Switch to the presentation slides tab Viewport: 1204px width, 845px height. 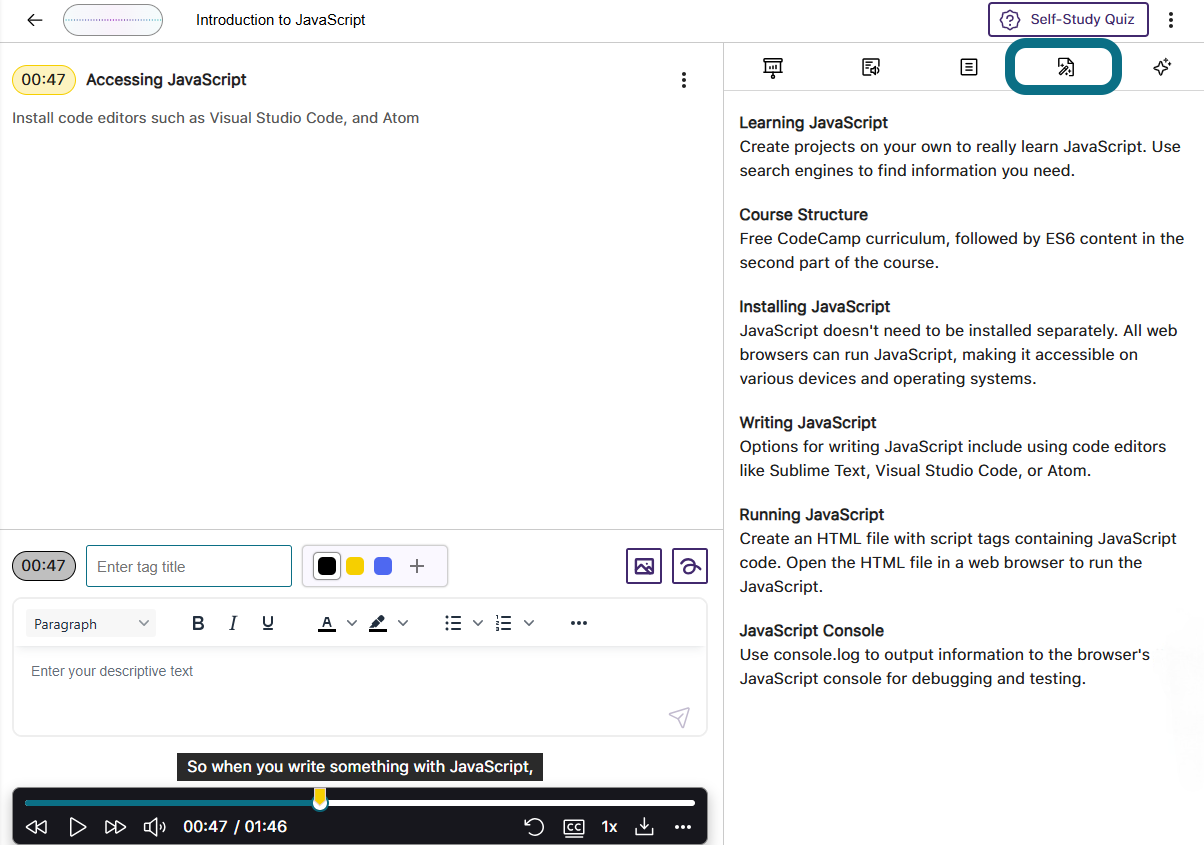coord(773,67)
